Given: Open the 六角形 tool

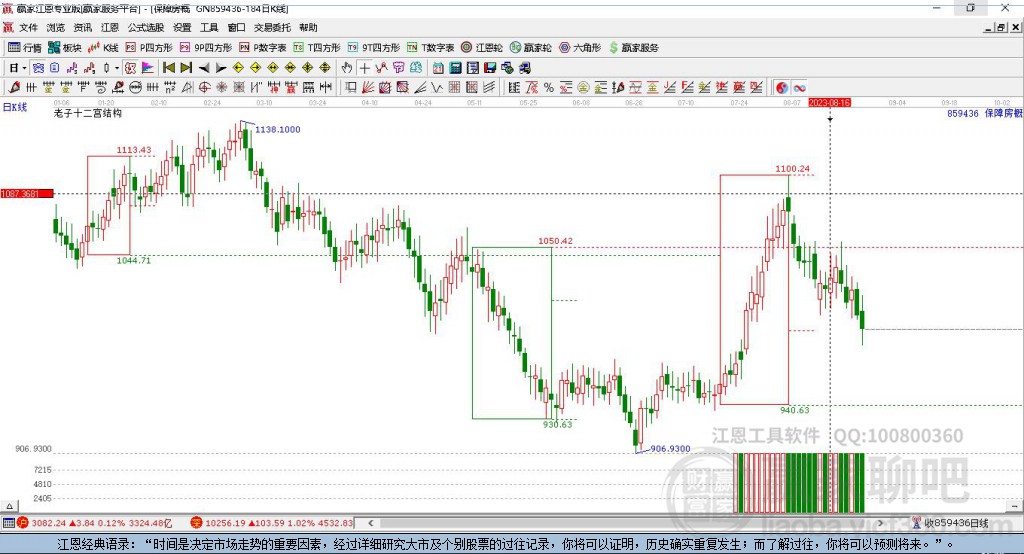Looking at the screenshot, I should point(580,48).
